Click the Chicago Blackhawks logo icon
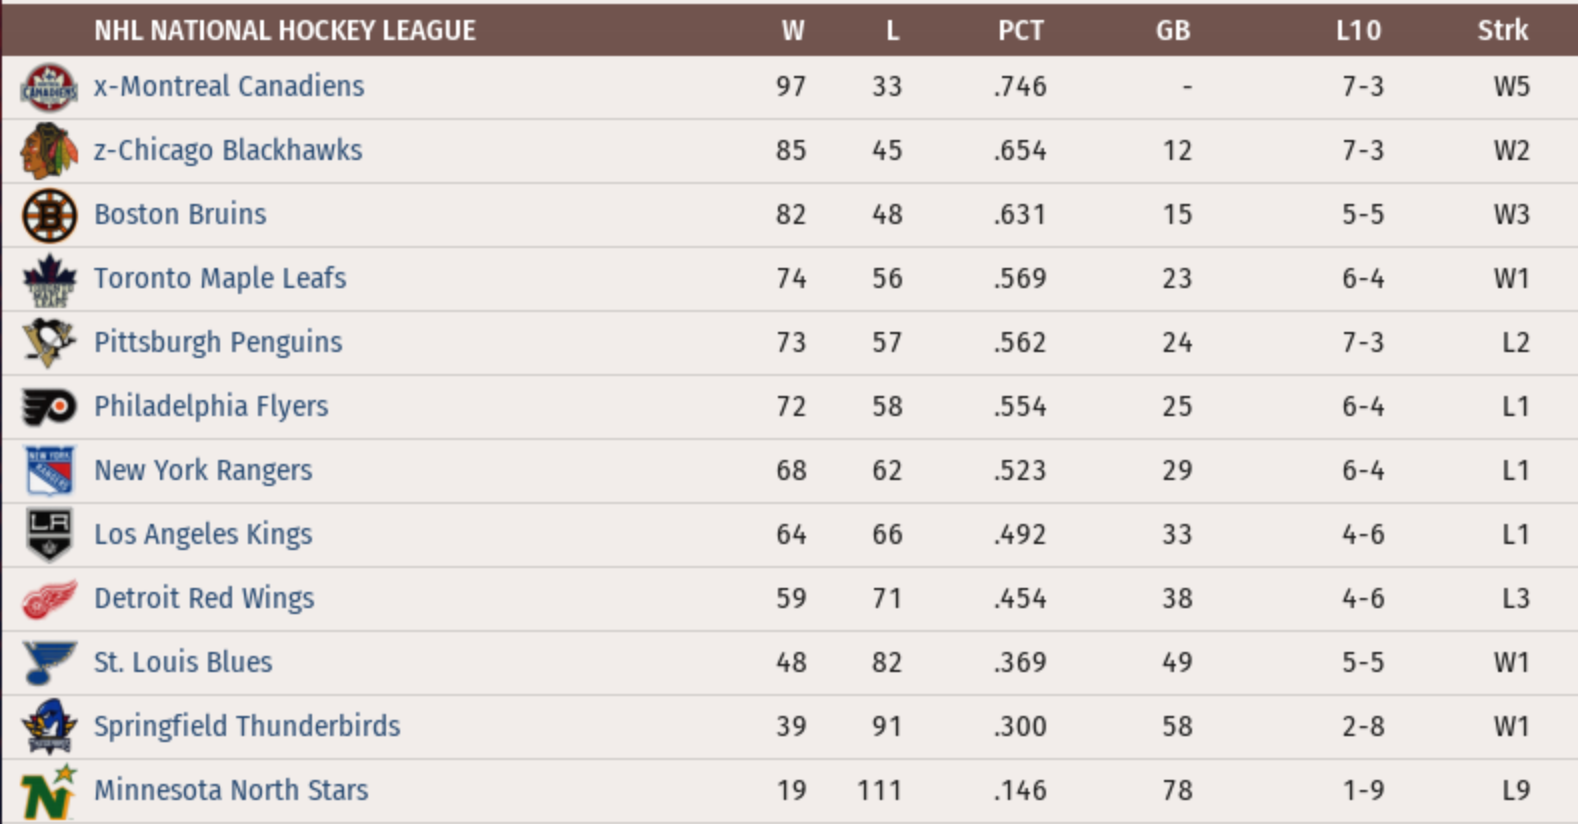 pyautogui.click(x=49, y=151)
